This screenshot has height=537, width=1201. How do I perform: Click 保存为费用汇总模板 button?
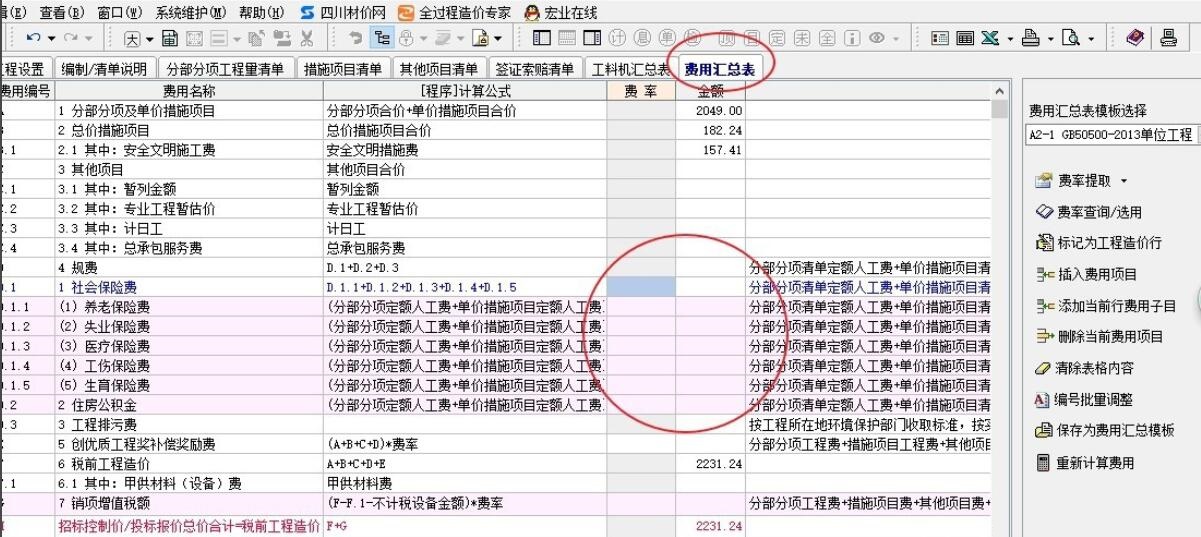[1103, 430]
